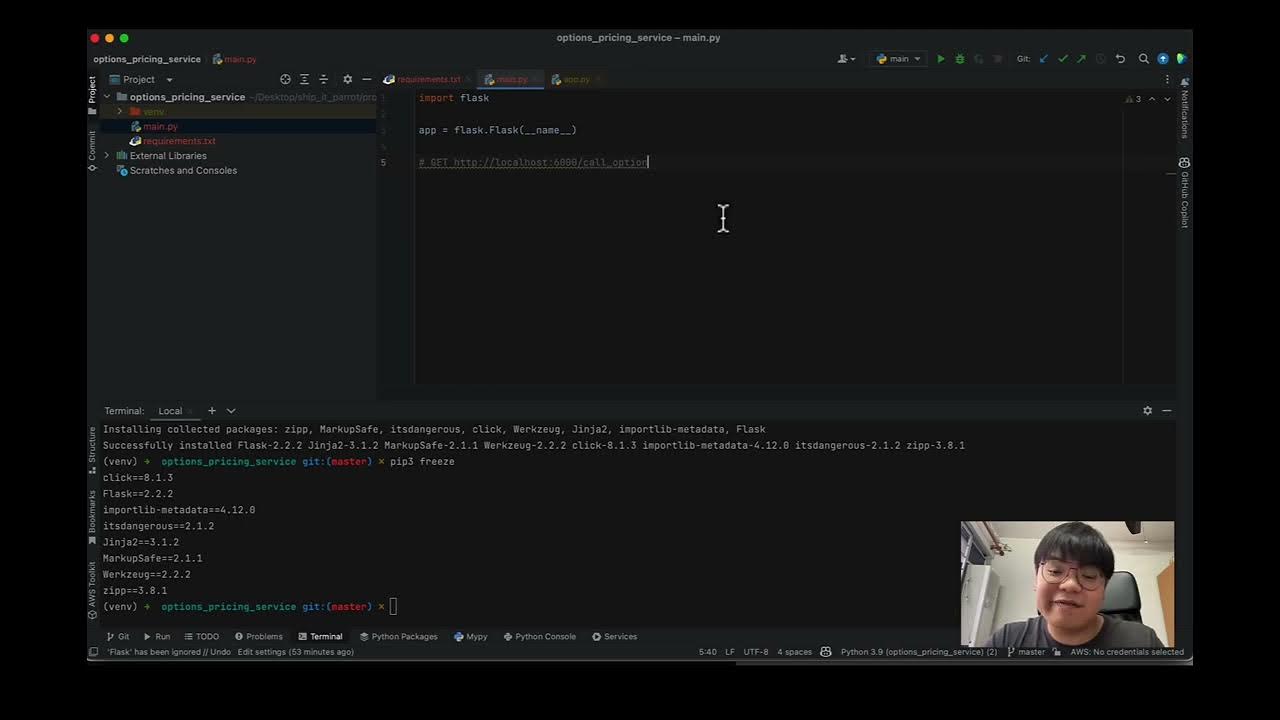
Task: Click the 4 spaces indent indicator
Action: (x=794, y=652)
